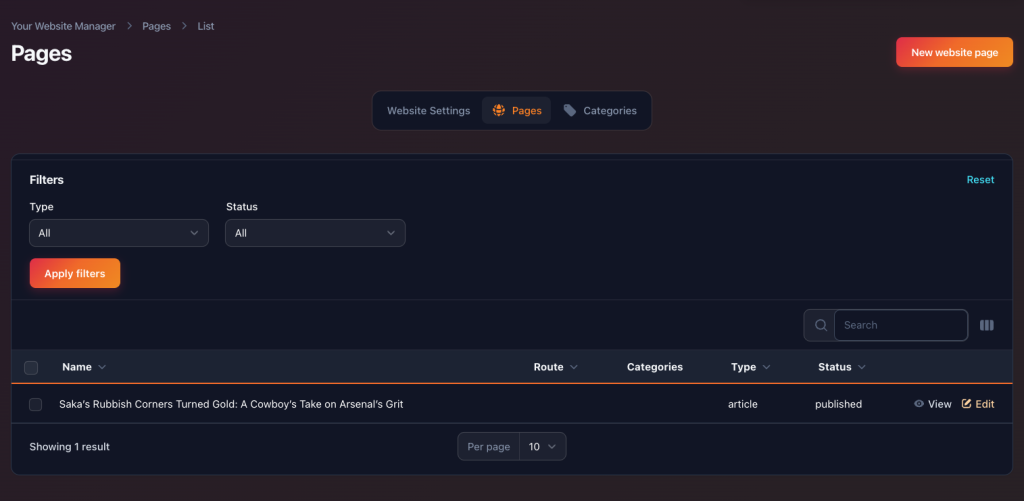Viewport: 1024px width, 501px height.
Task: Open the Status filter dropdown
Action: [x=315, y=233]
